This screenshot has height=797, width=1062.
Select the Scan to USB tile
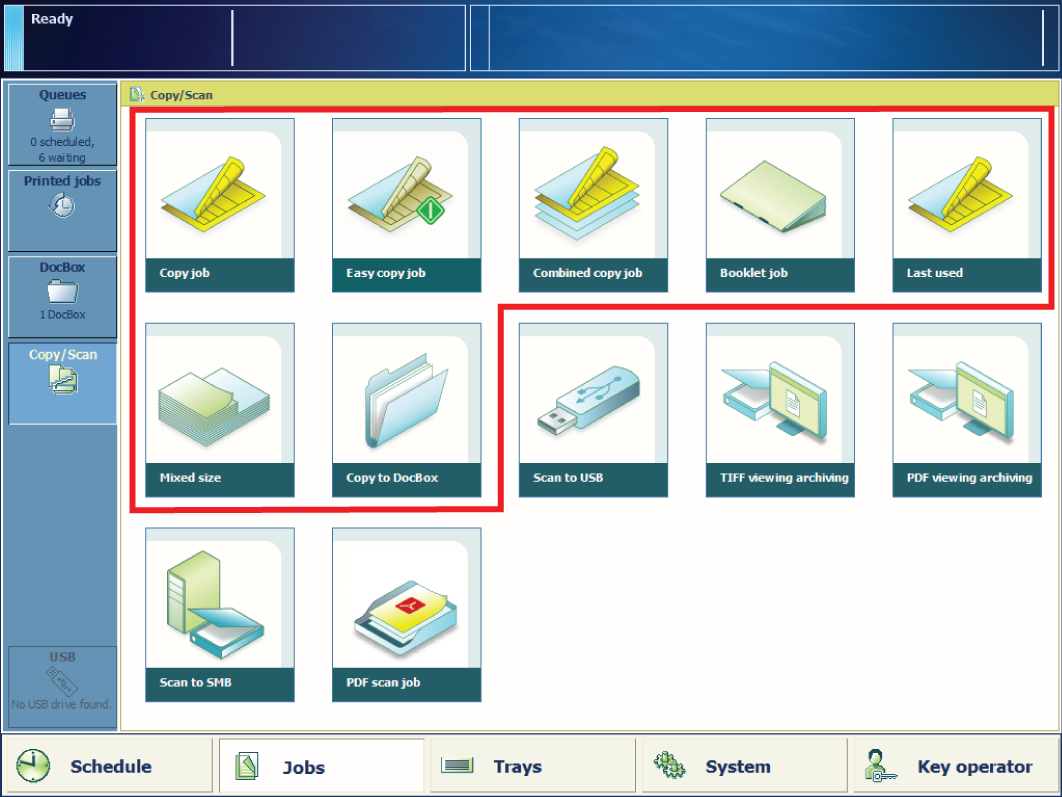[593, 410]
